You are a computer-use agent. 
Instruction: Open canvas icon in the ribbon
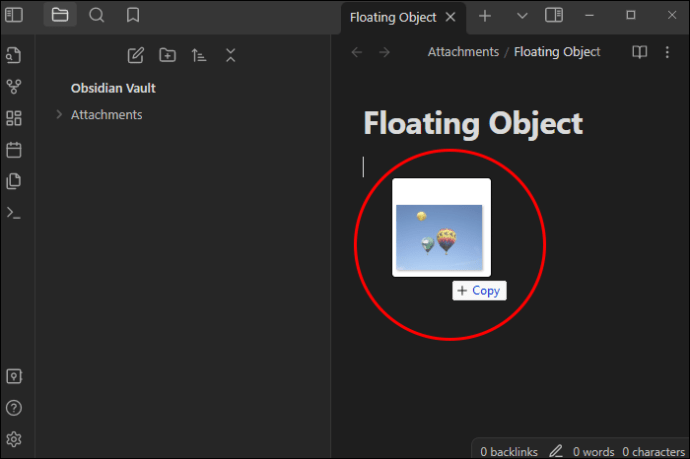(14, 118)
